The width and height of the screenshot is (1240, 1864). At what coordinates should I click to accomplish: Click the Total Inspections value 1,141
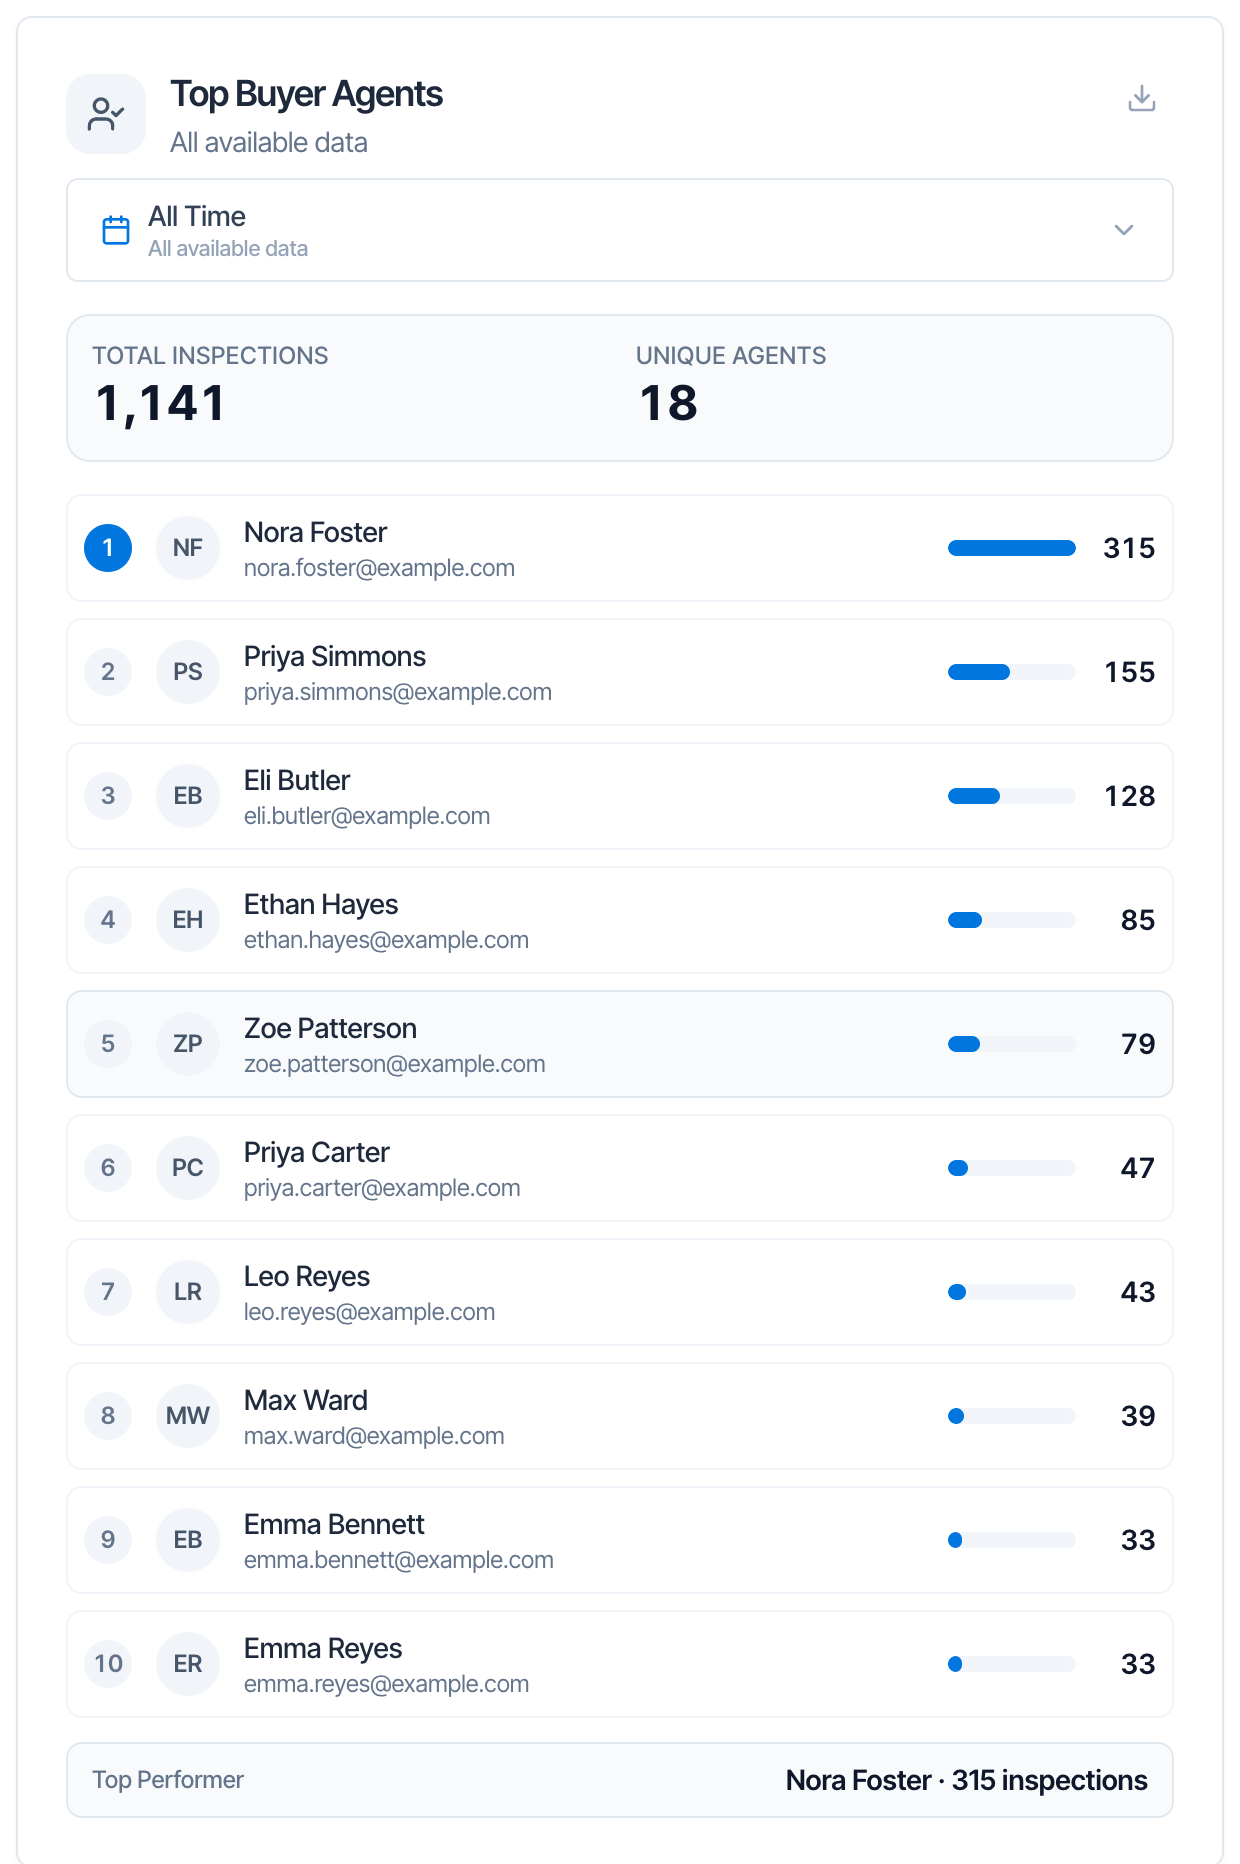(160, 405)
